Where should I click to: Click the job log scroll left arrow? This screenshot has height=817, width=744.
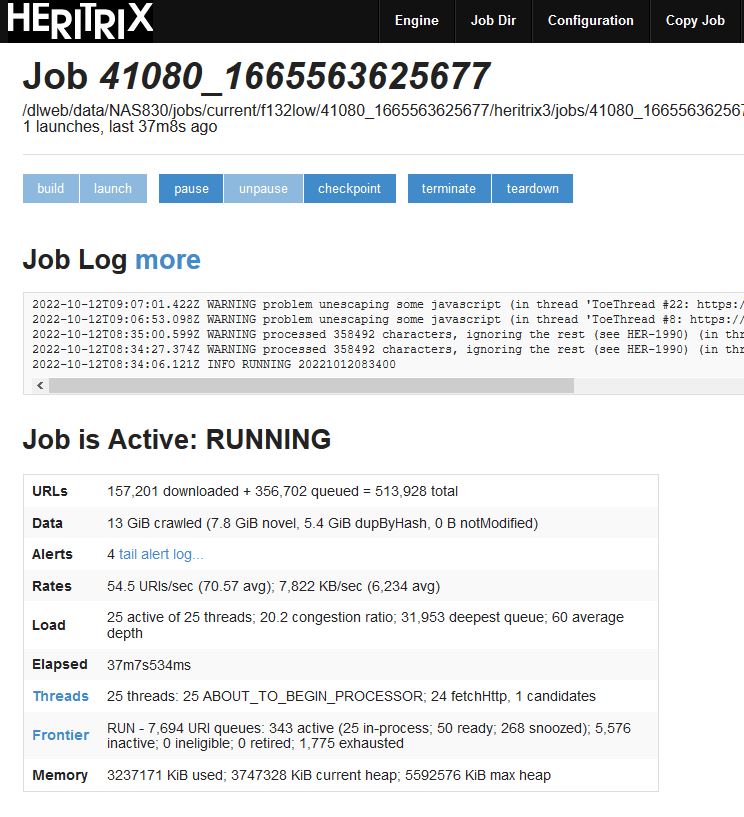click(x=40, y=386)
